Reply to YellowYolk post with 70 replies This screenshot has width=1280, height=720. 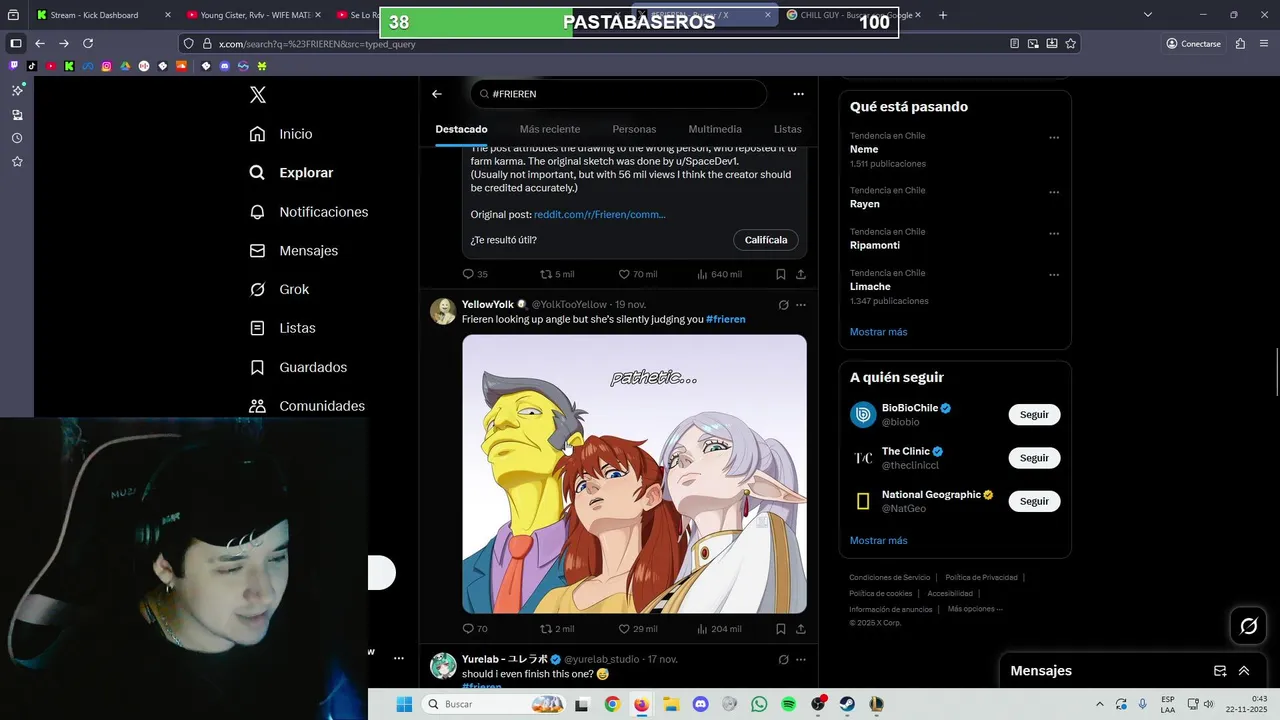tap(475, 629)
